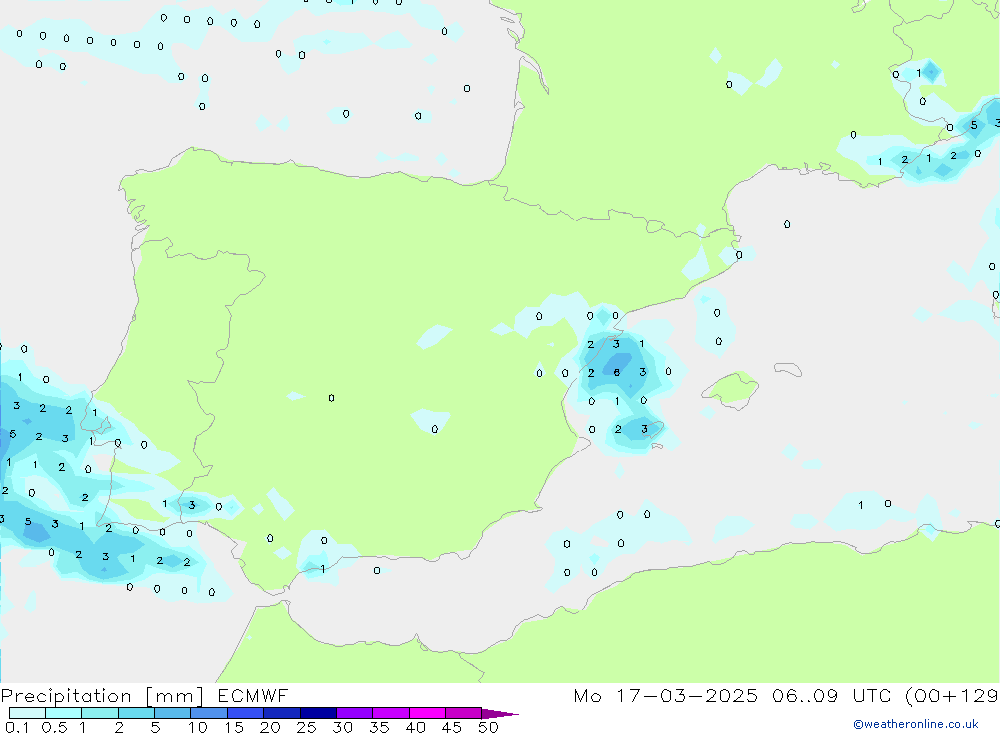Screen dimensions: 1000x733
Task: Choose the 20–25 mm dark blue swatch
Action: (281, 713)
